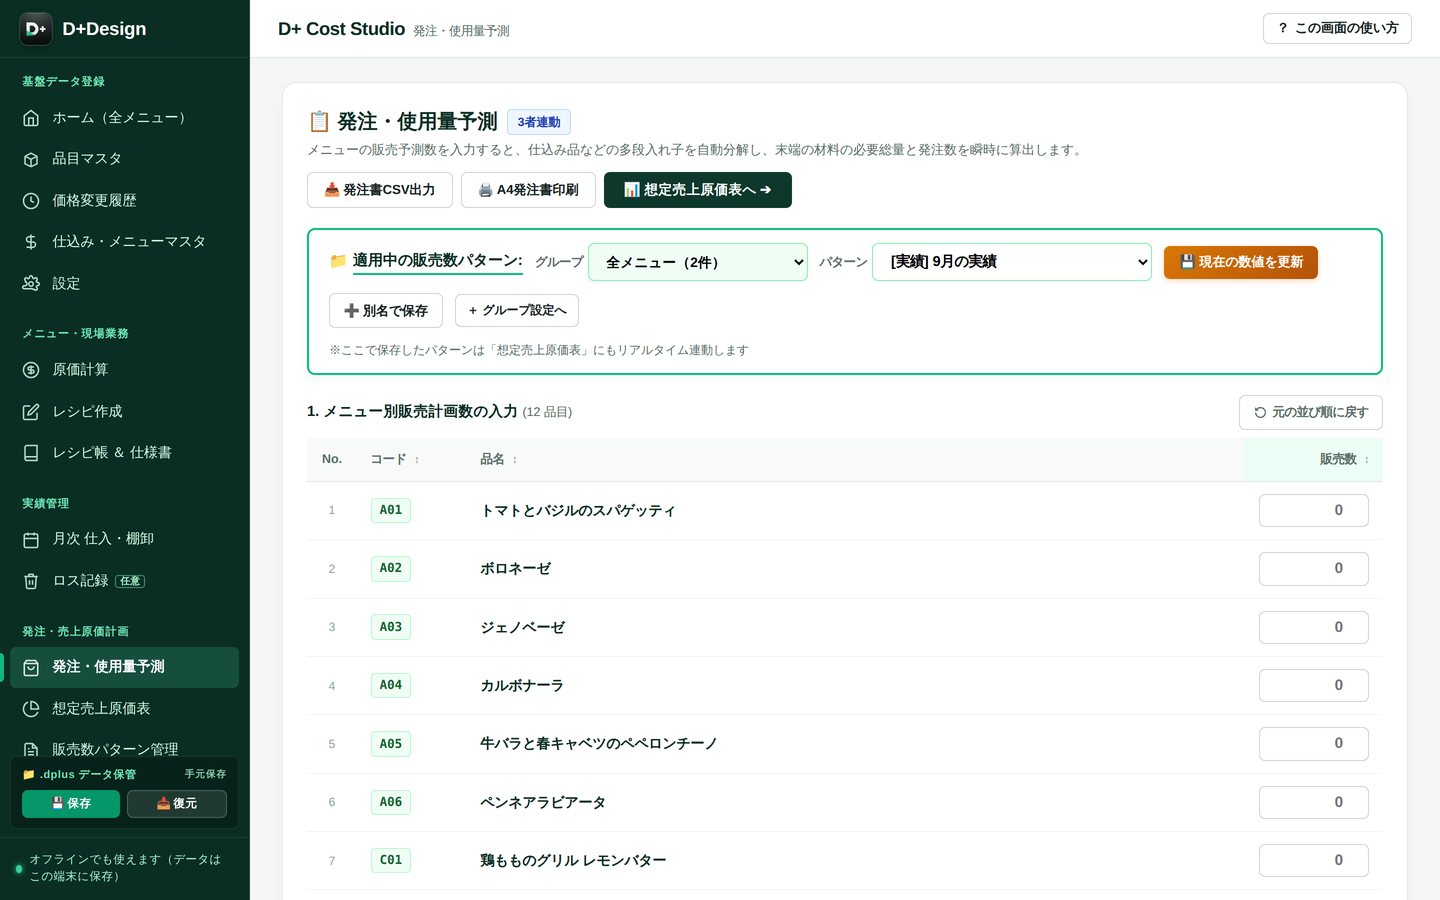Viewport: 1440px width, 900px height.
Task: Click the レシピ作成 pencil icon
Action: [31, 412]
